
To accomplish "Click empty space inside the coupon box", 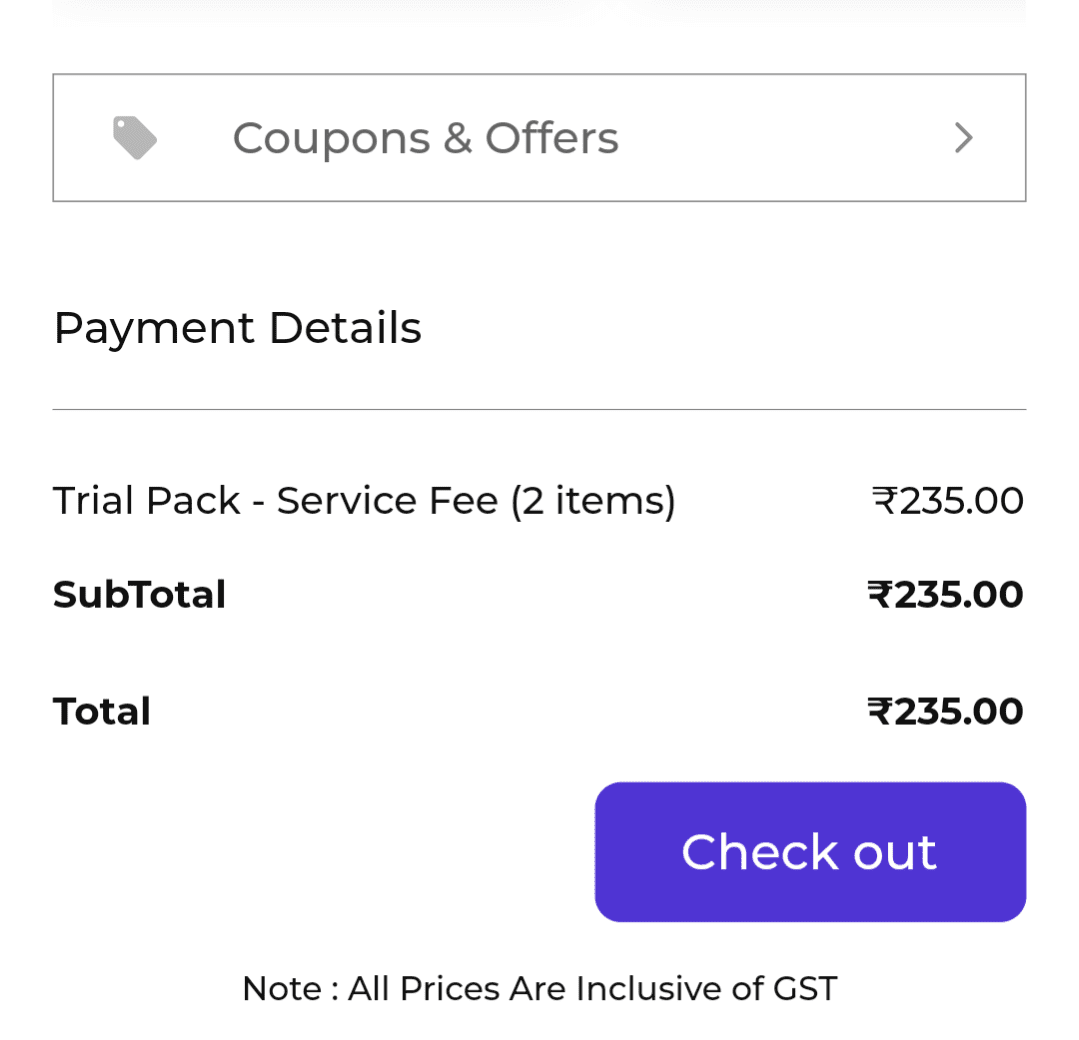I will pos(780,138).
